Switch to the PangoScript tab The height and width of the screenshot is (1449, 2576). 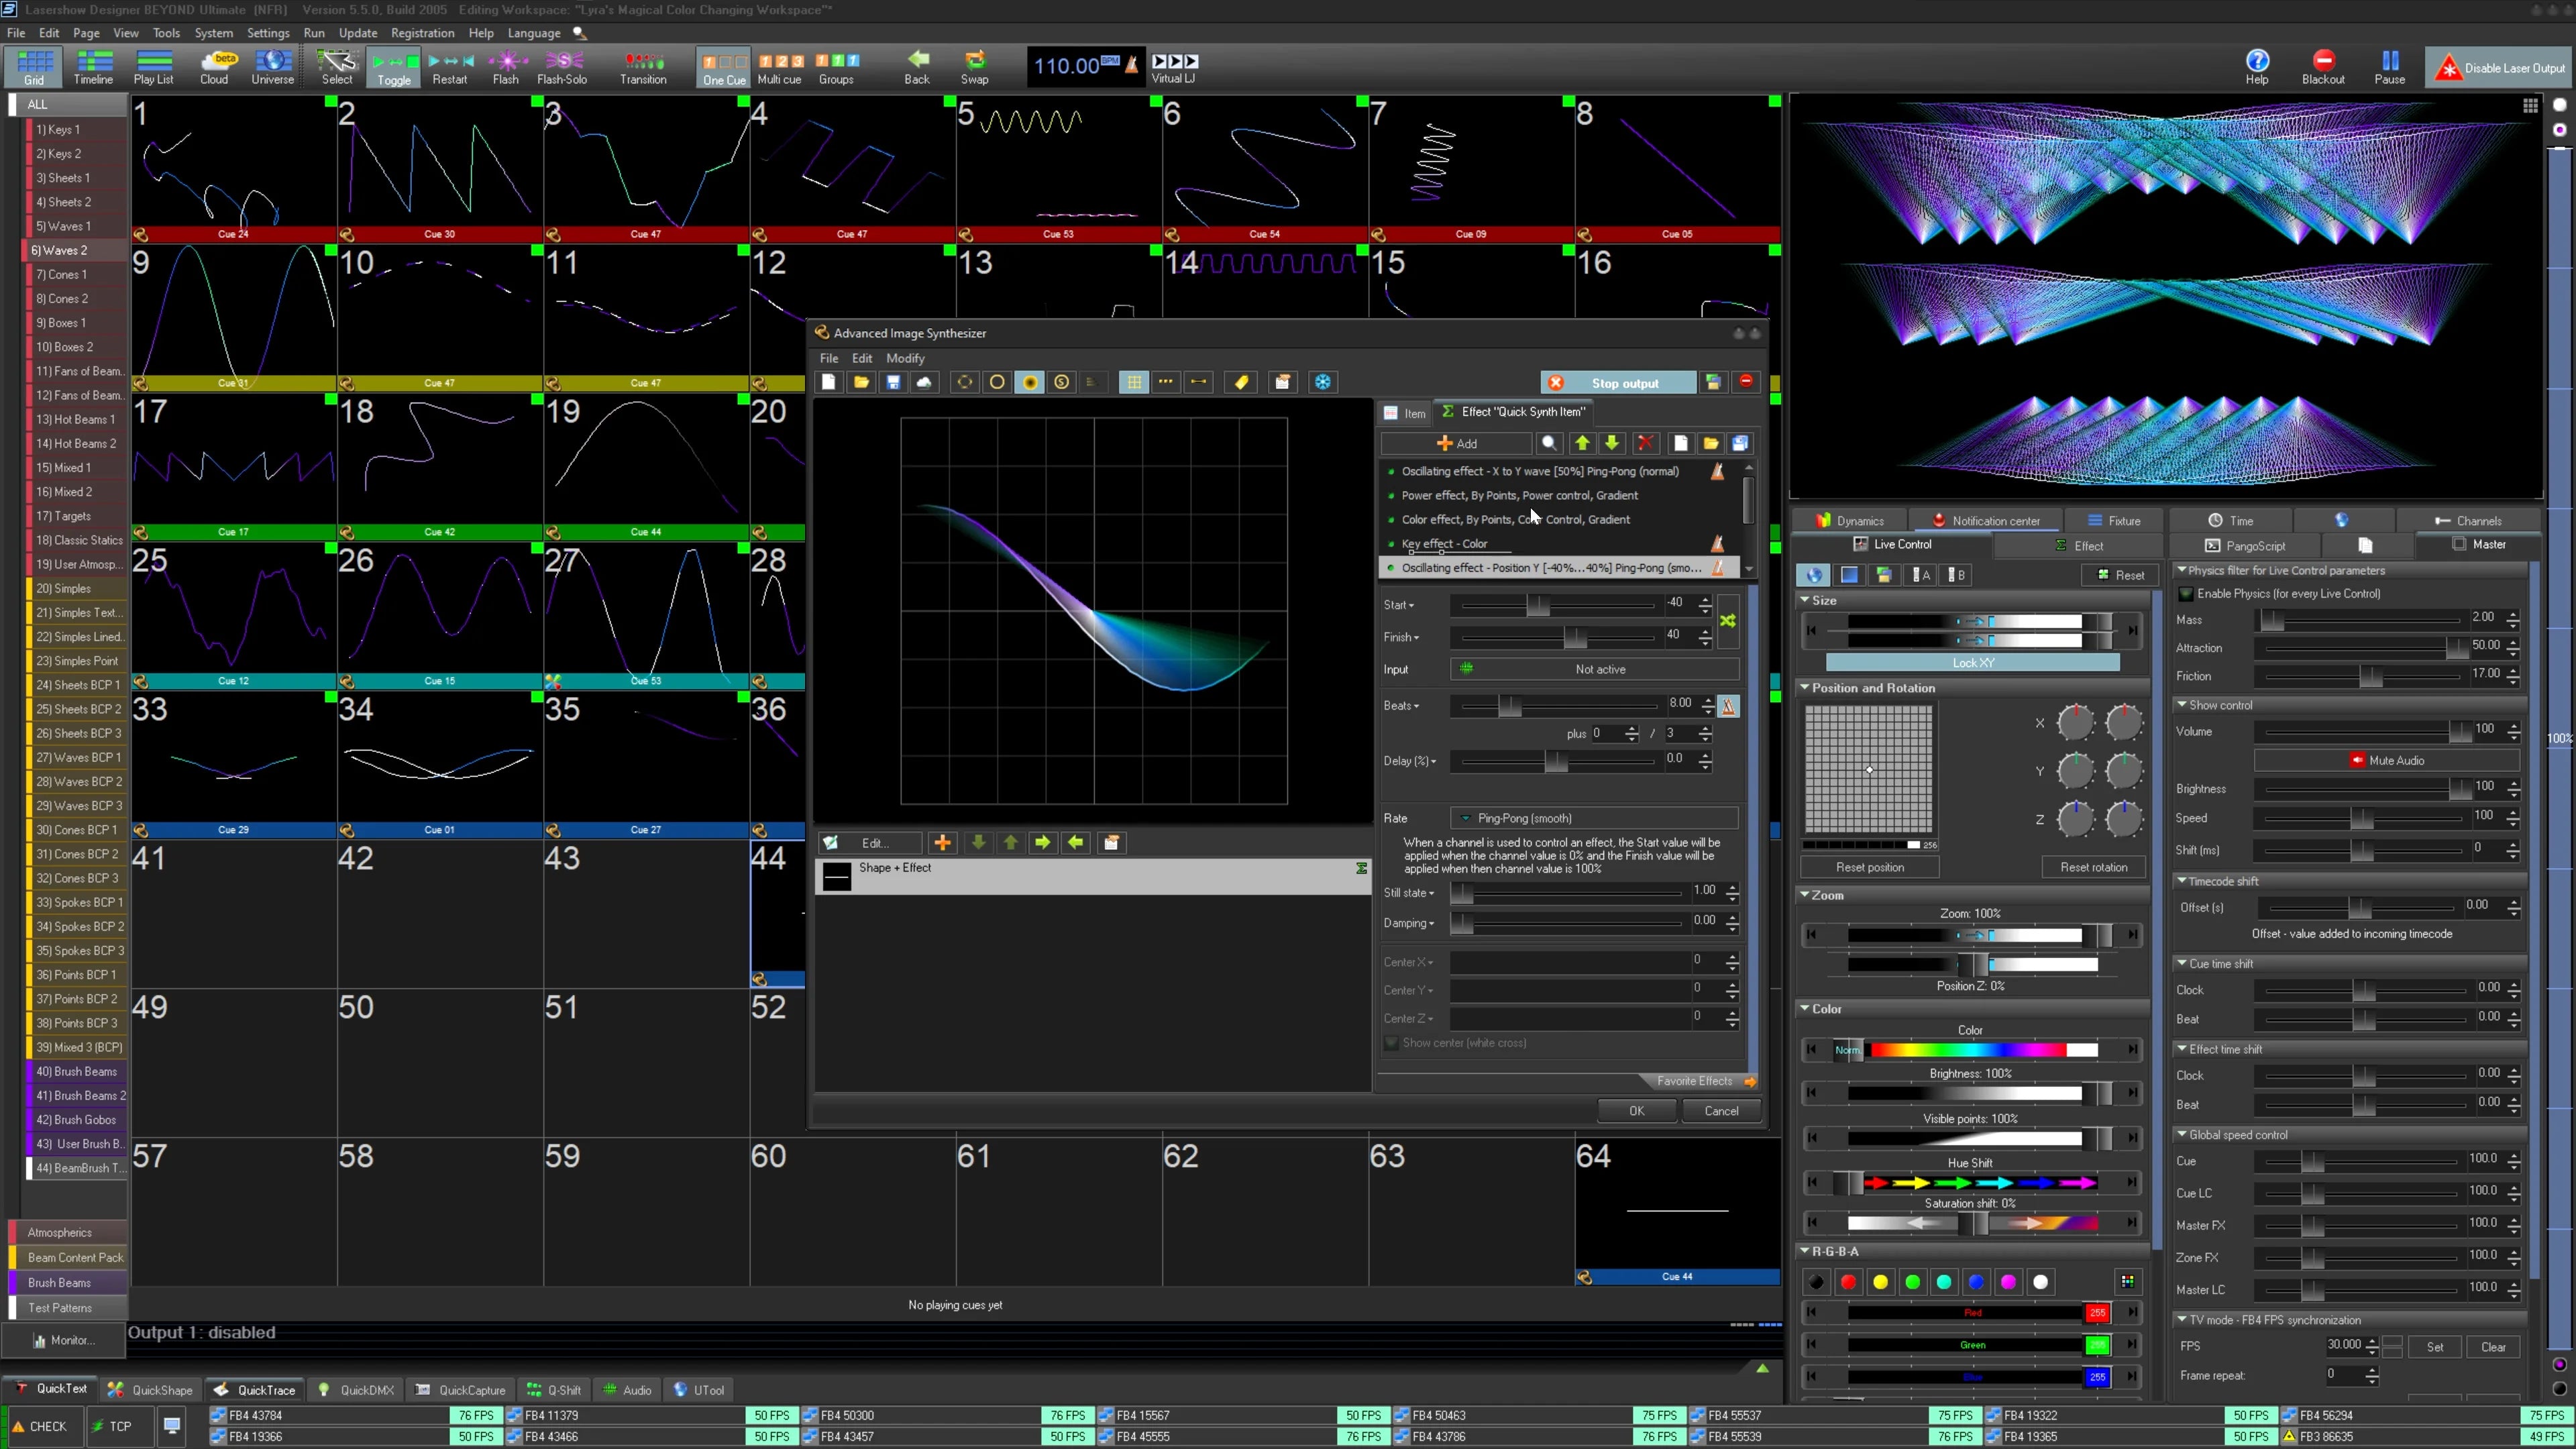click(2245, 546)
